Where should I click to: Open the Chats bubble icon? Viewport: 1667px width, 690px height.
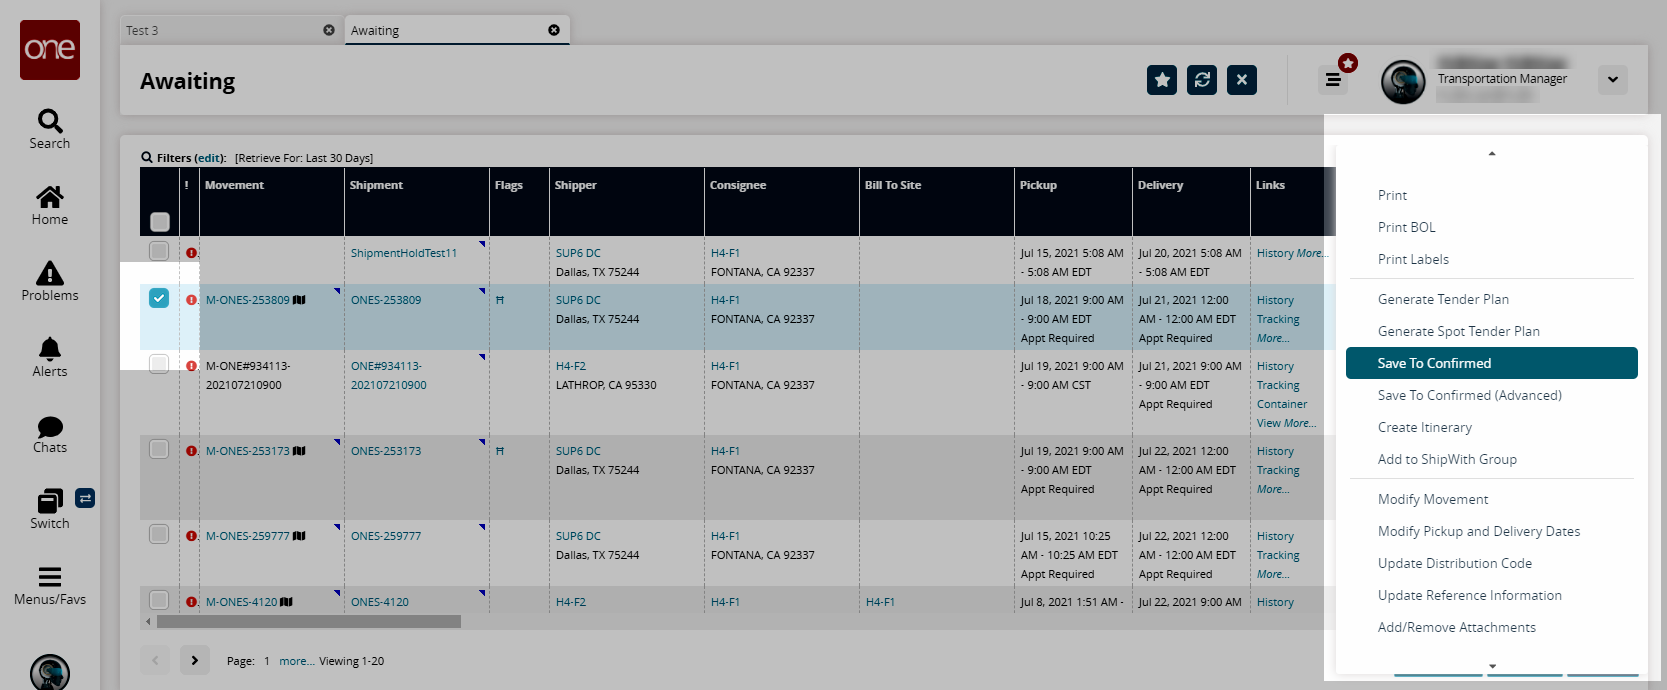tap(50, 427)
